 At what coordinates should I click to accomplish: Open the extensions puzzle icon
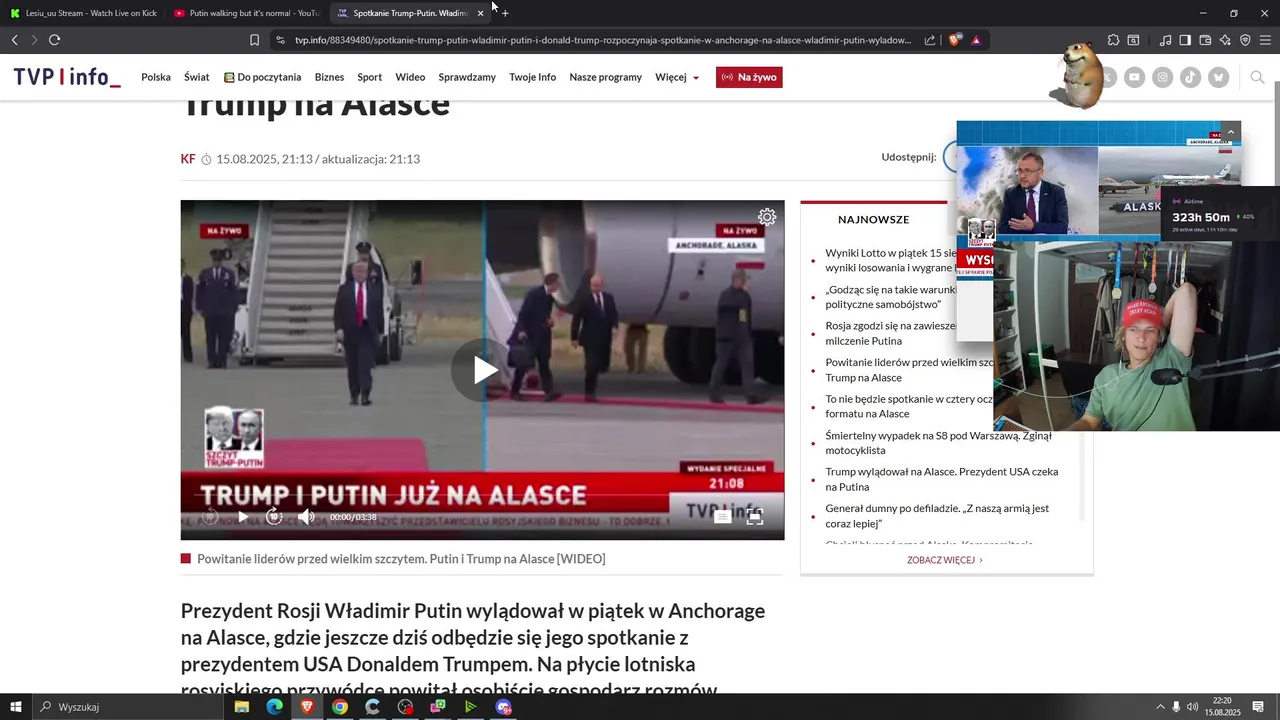tap(1113, 40)
